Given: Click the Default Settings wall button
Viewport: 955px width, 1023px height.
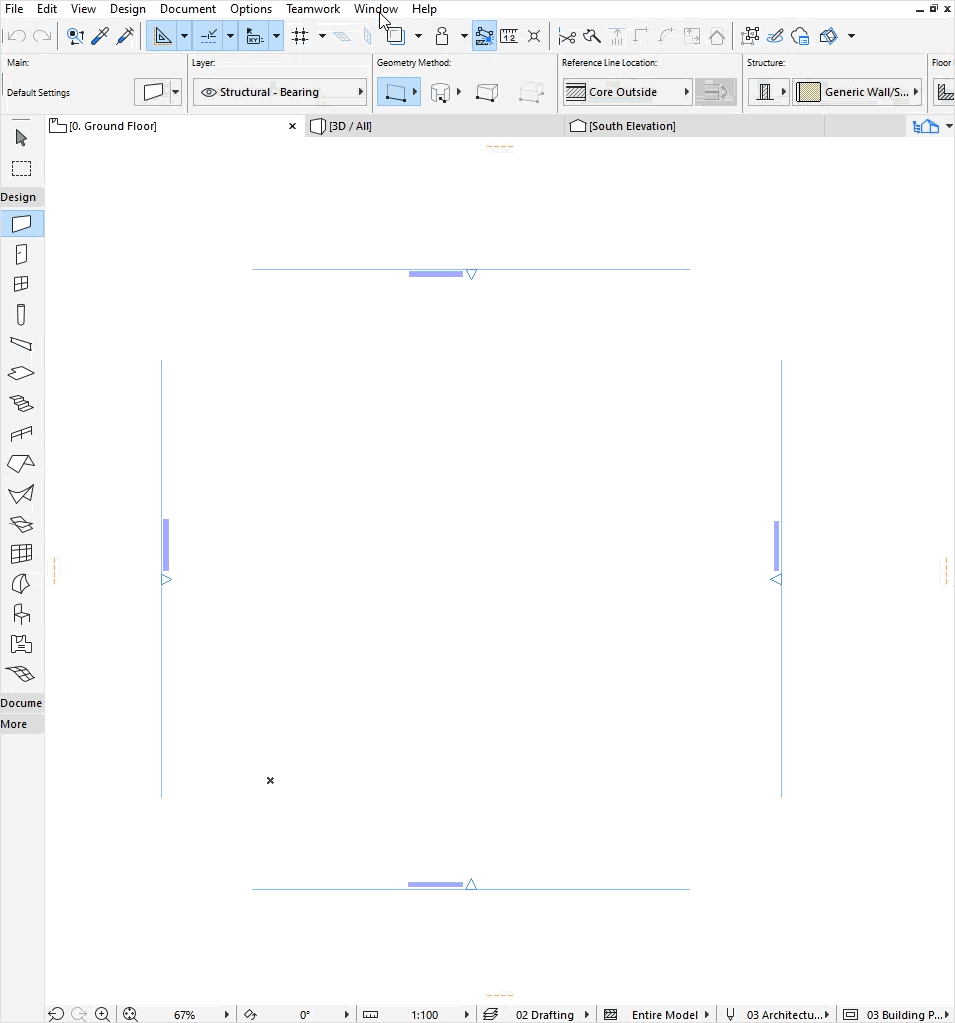Looking at the screenshot, I should (x=153, y=92).
